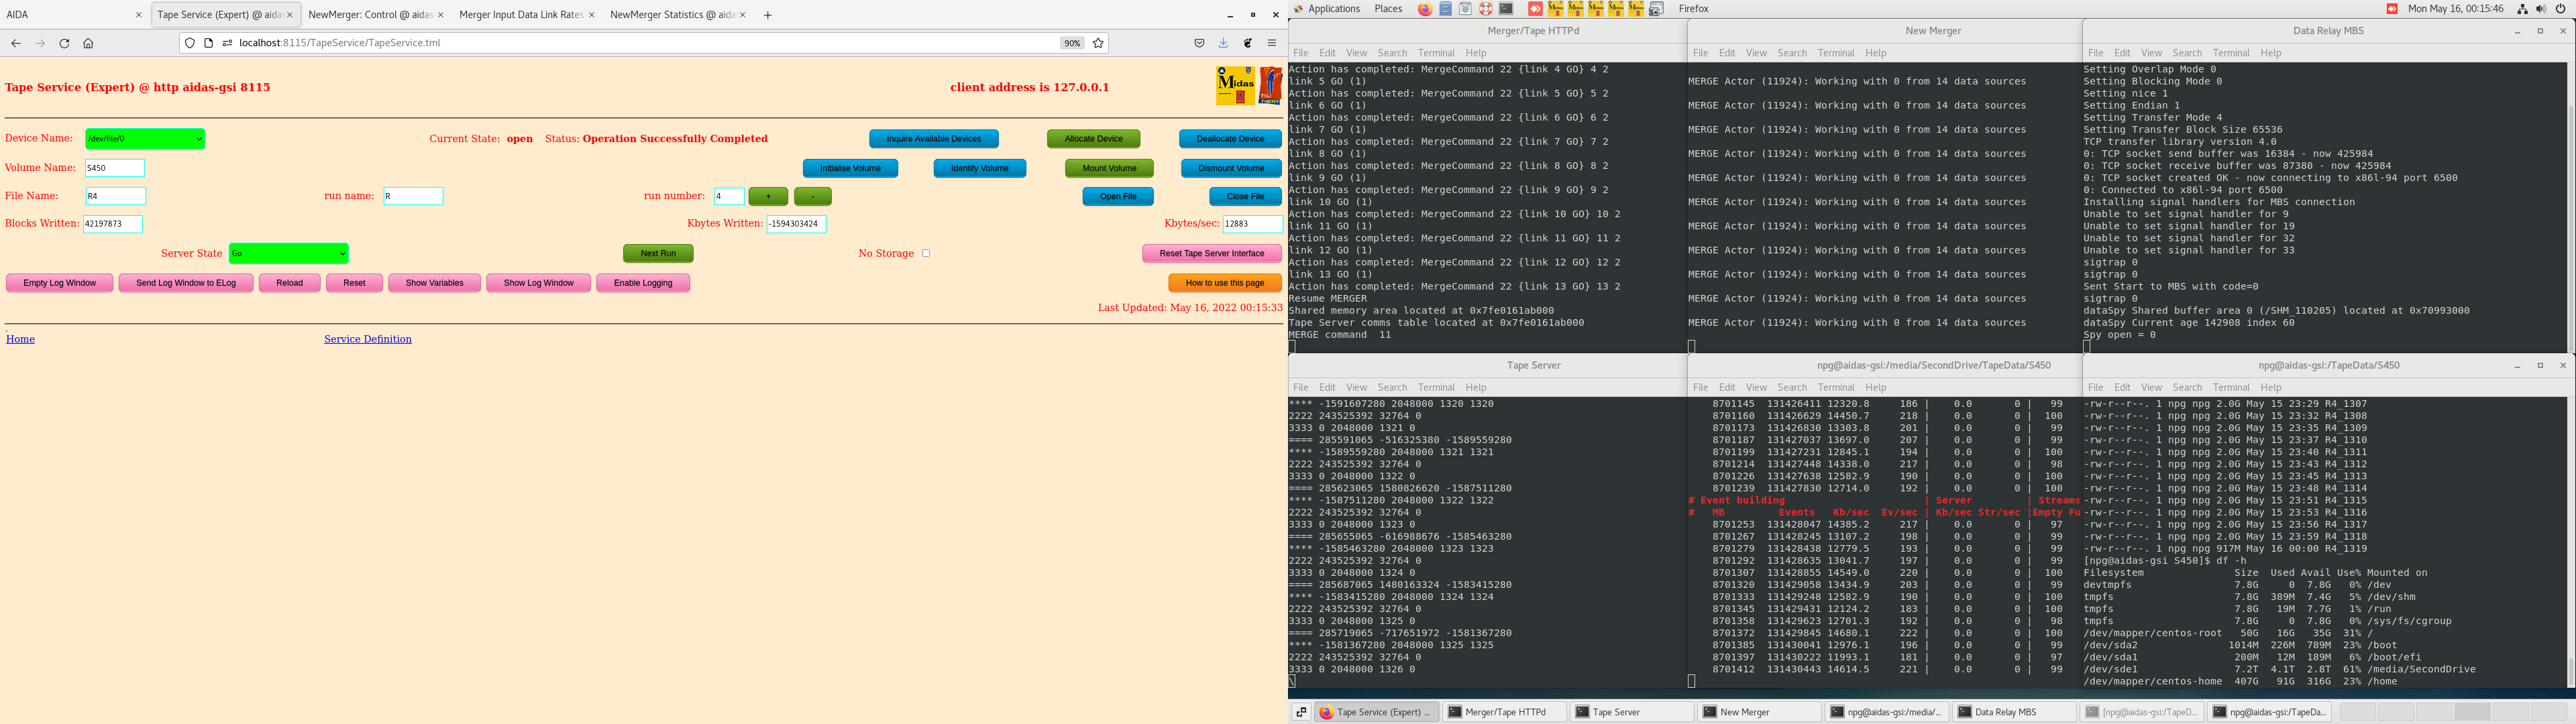The width and height of the screenshot is (2576, 724).
Task: Open How to use this page
Action: click(1225, 283)
